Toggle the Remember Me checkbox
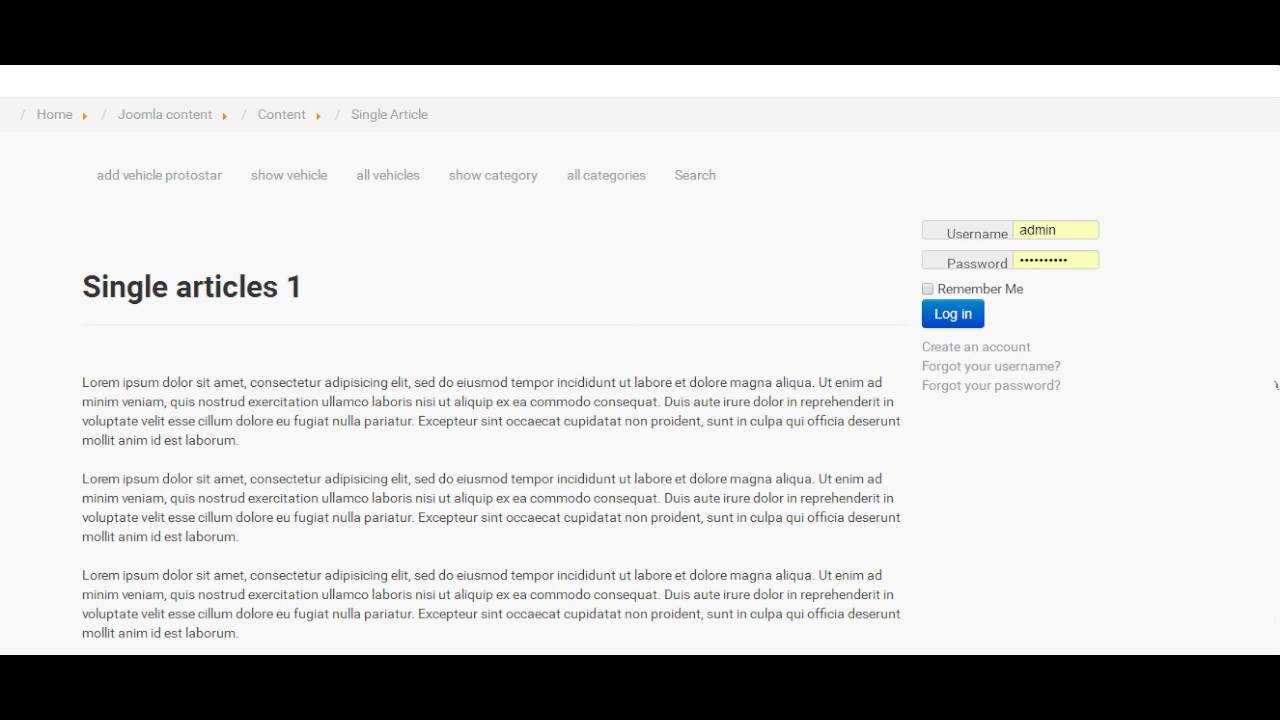 click(928, 289)
